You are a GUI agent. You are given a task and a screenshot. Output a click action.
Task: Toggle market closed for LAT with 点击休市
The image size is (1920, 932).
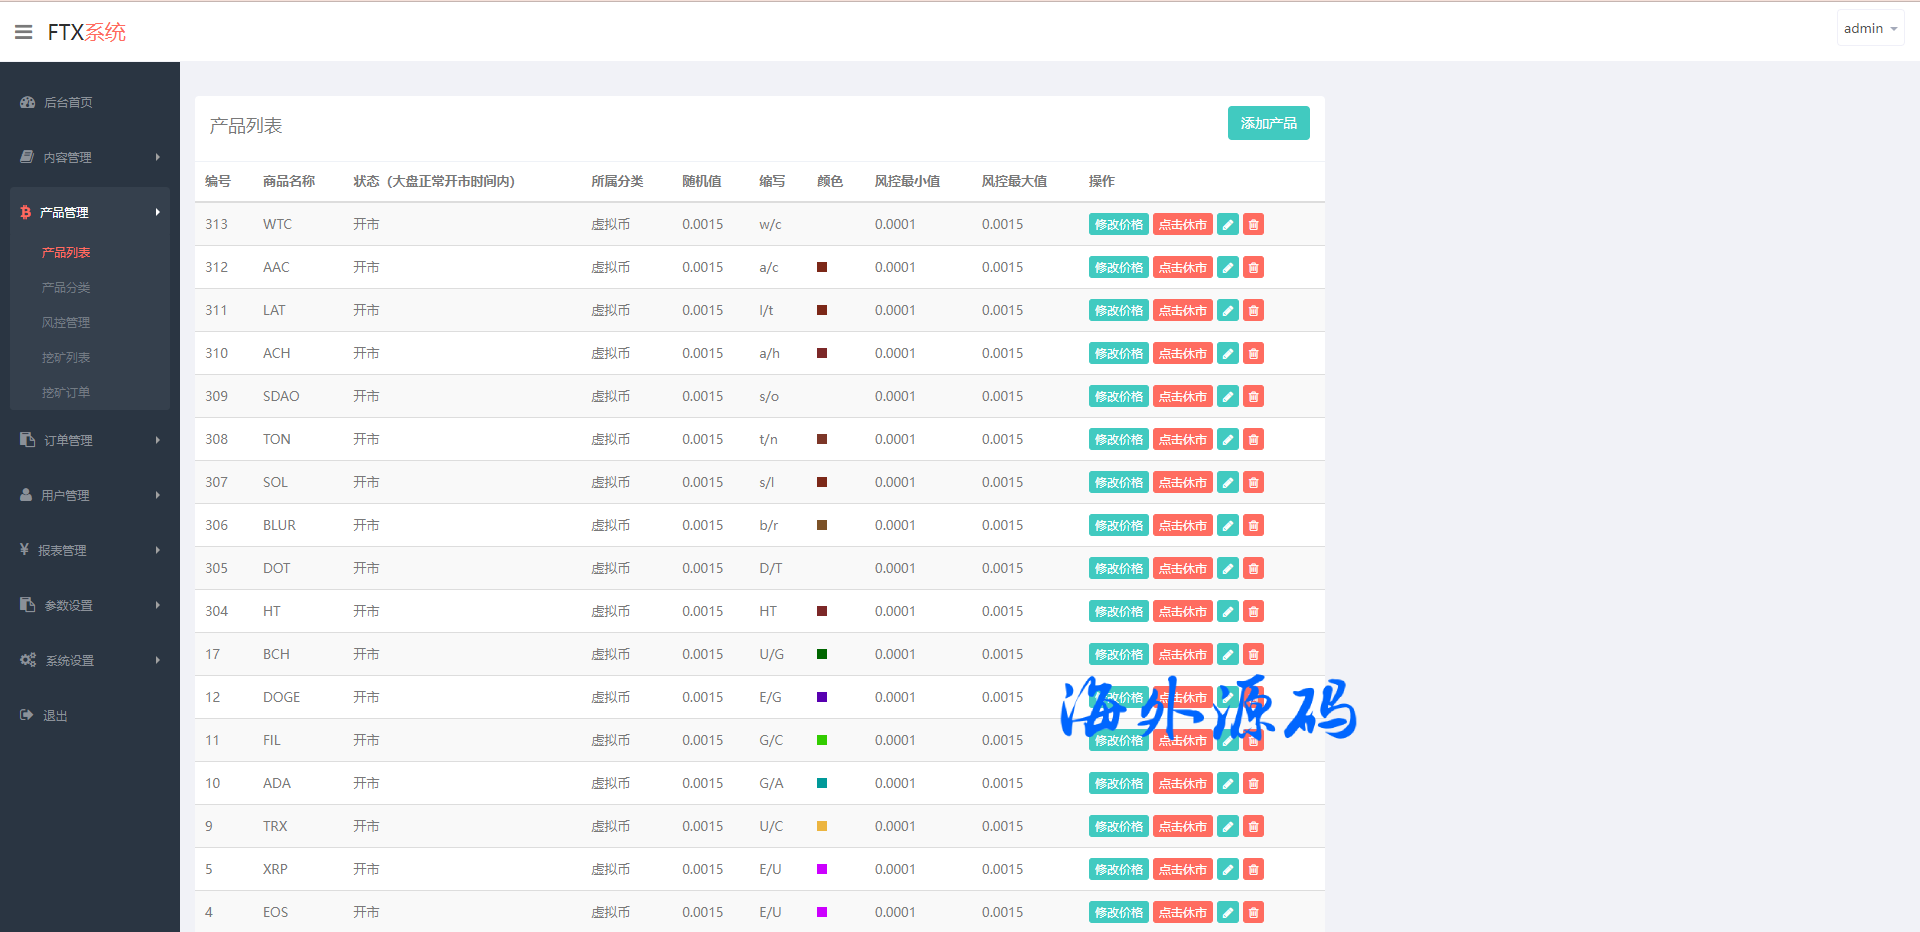click(x=1182, y=311)
